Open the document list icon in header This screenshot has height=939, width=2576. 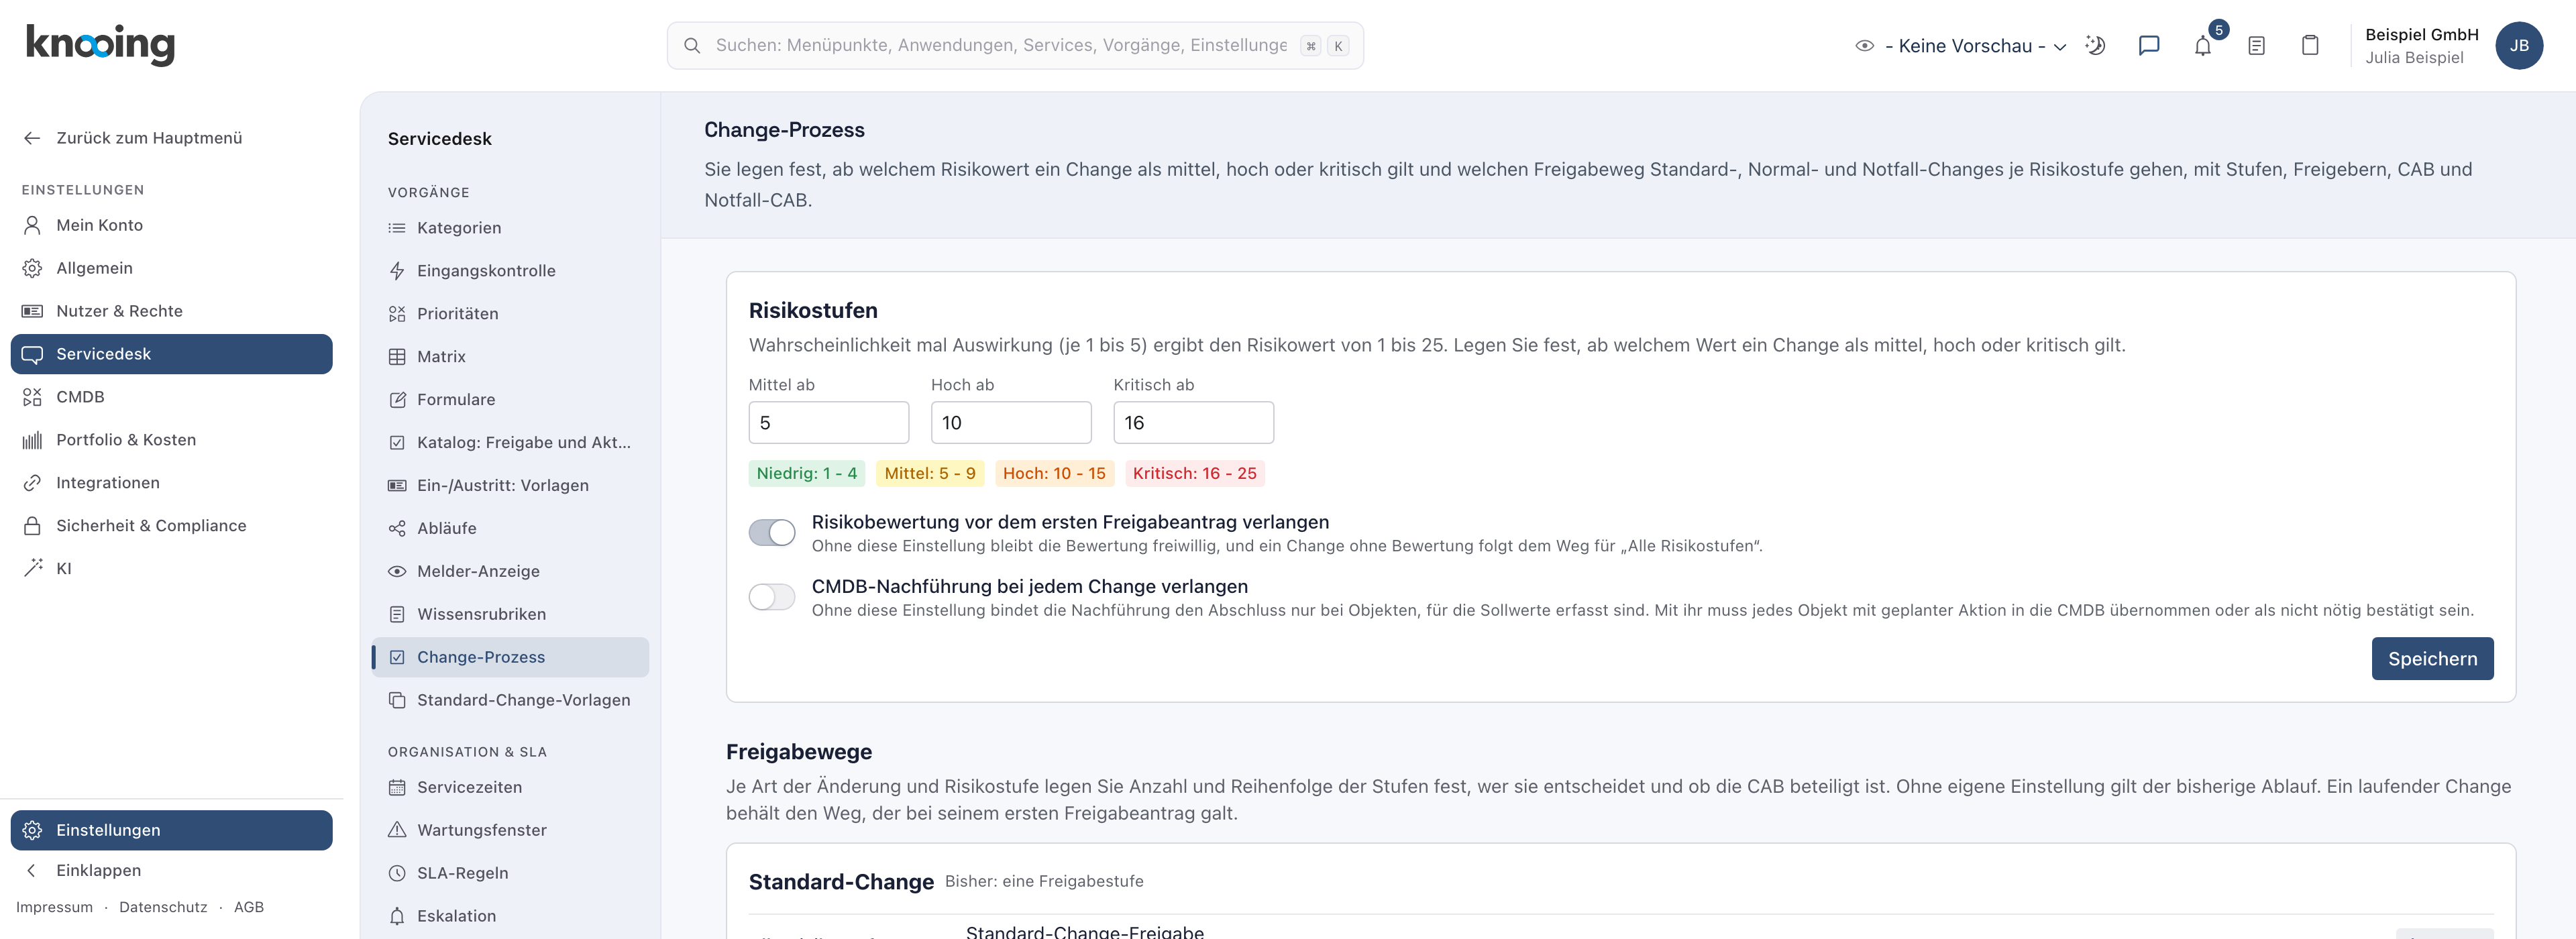[x=2256, y=45]
